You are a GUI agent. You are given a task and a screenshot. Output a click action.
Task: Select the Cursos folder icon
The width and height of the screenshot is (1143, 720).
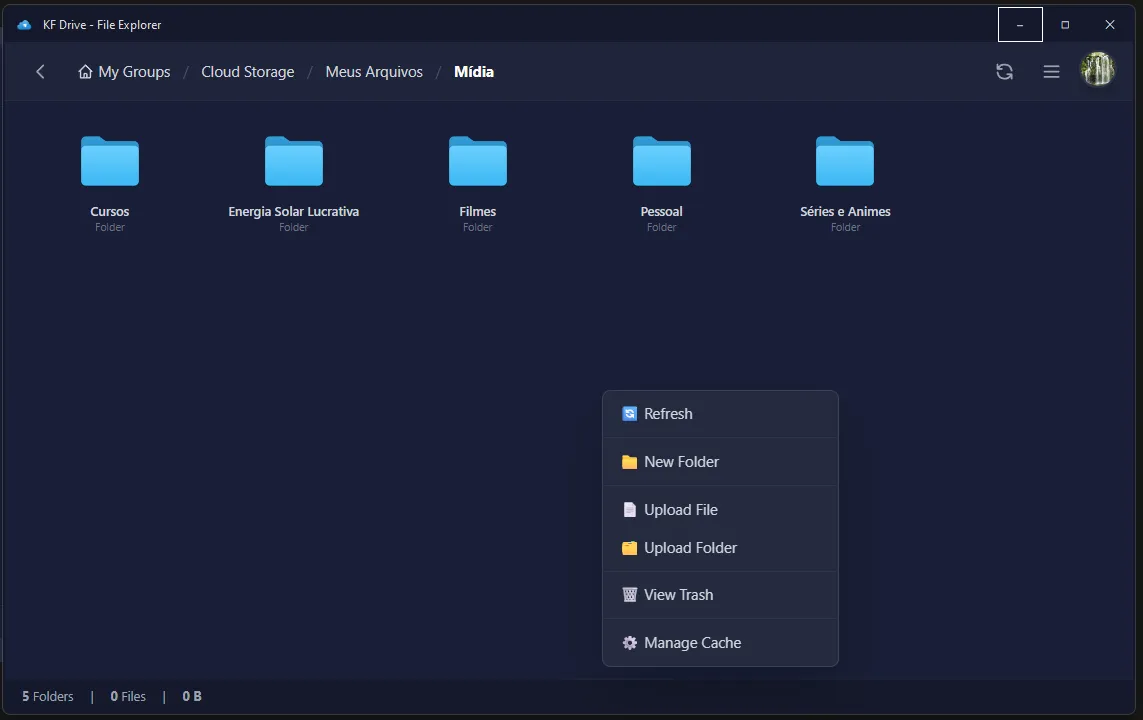click(110, 162)
